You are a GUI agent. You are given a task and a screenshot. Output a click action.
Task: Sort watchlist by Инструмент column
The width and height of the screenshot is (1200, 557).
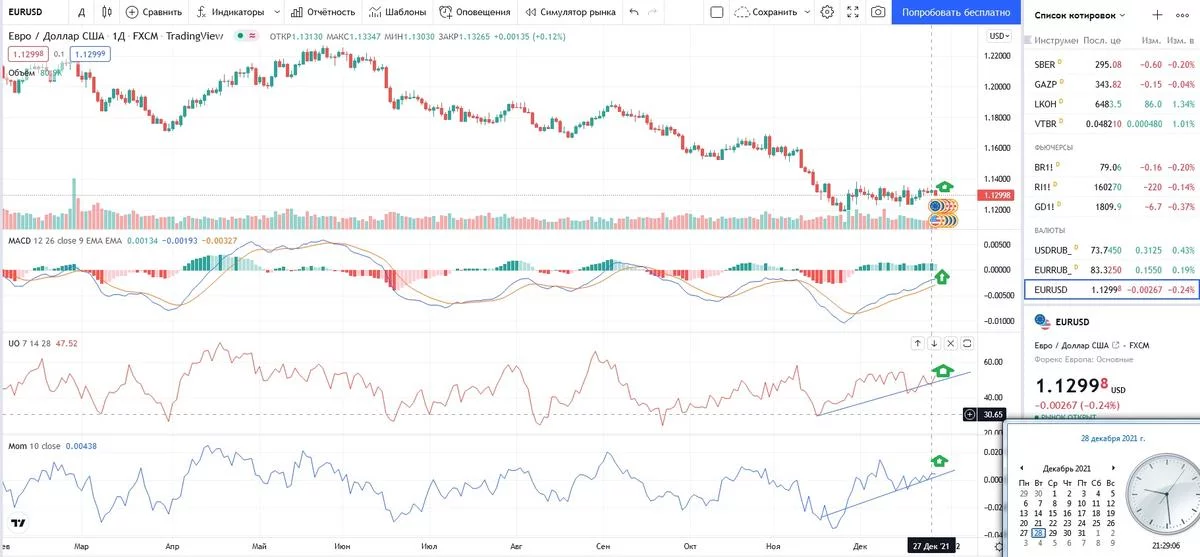(x=1056, y=41)
